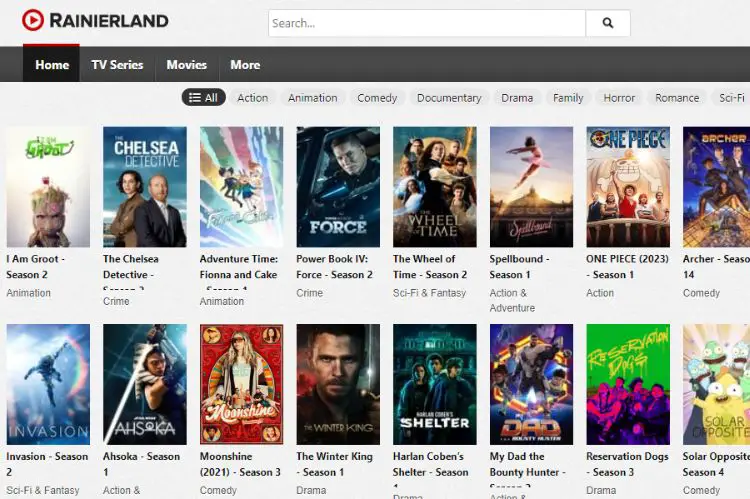Click 'Spellbound - Season 1' title link
Image resolution: width=750 pixels, height=499 pixels.
[x=519, y=266]
